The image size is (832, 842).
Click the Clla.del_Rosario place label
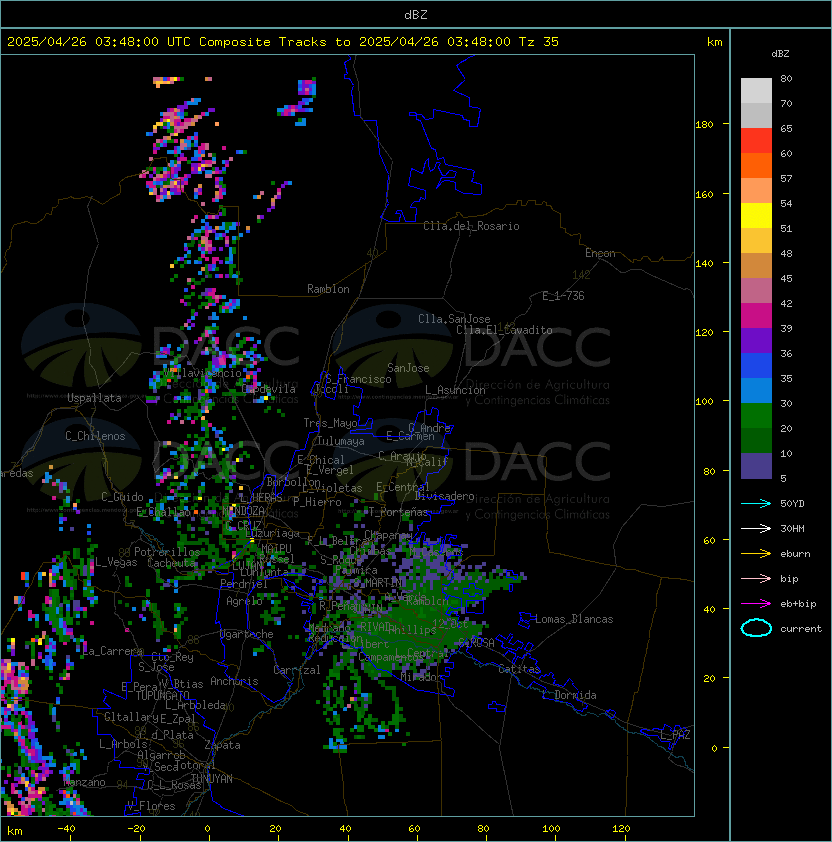471,226
